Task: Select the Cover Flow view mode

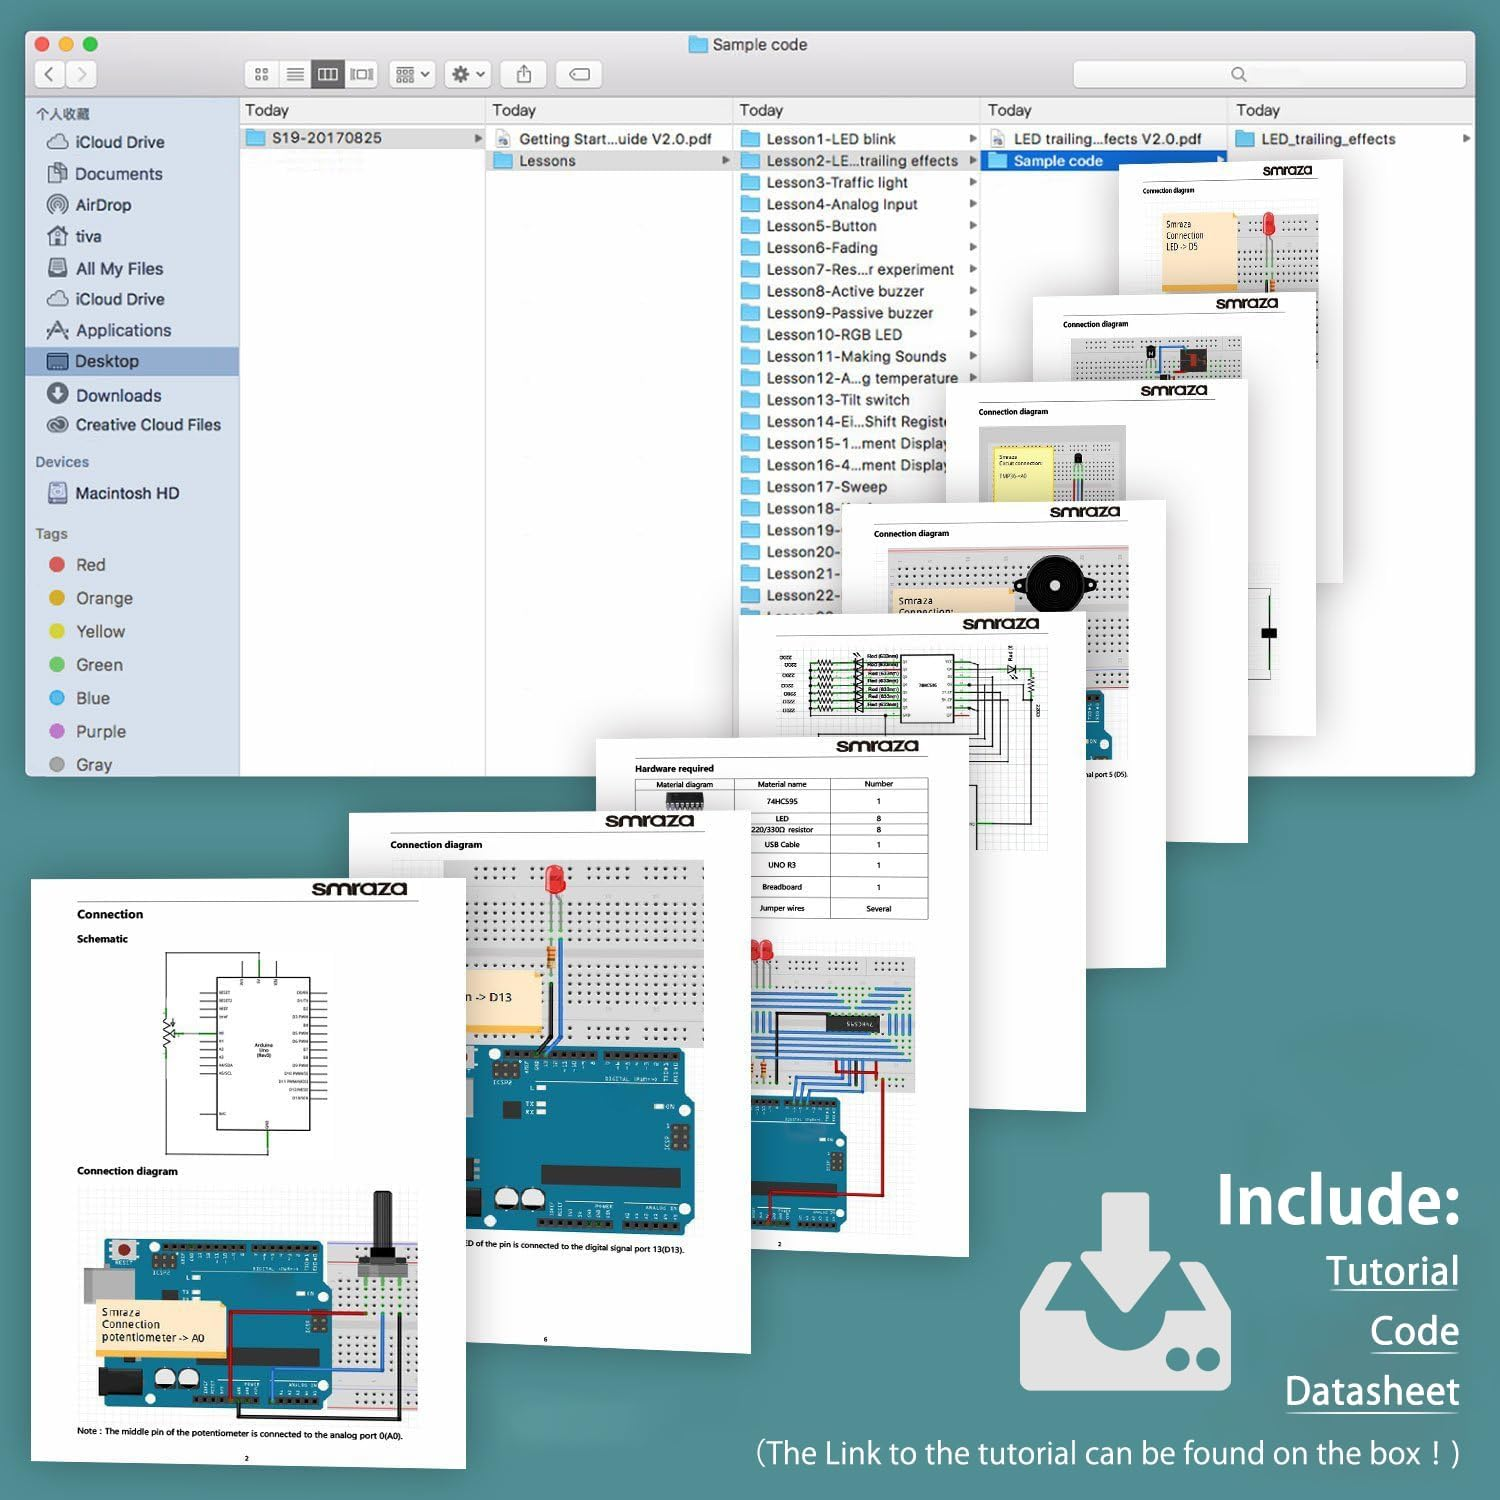Action: click(x=362, y=73)
